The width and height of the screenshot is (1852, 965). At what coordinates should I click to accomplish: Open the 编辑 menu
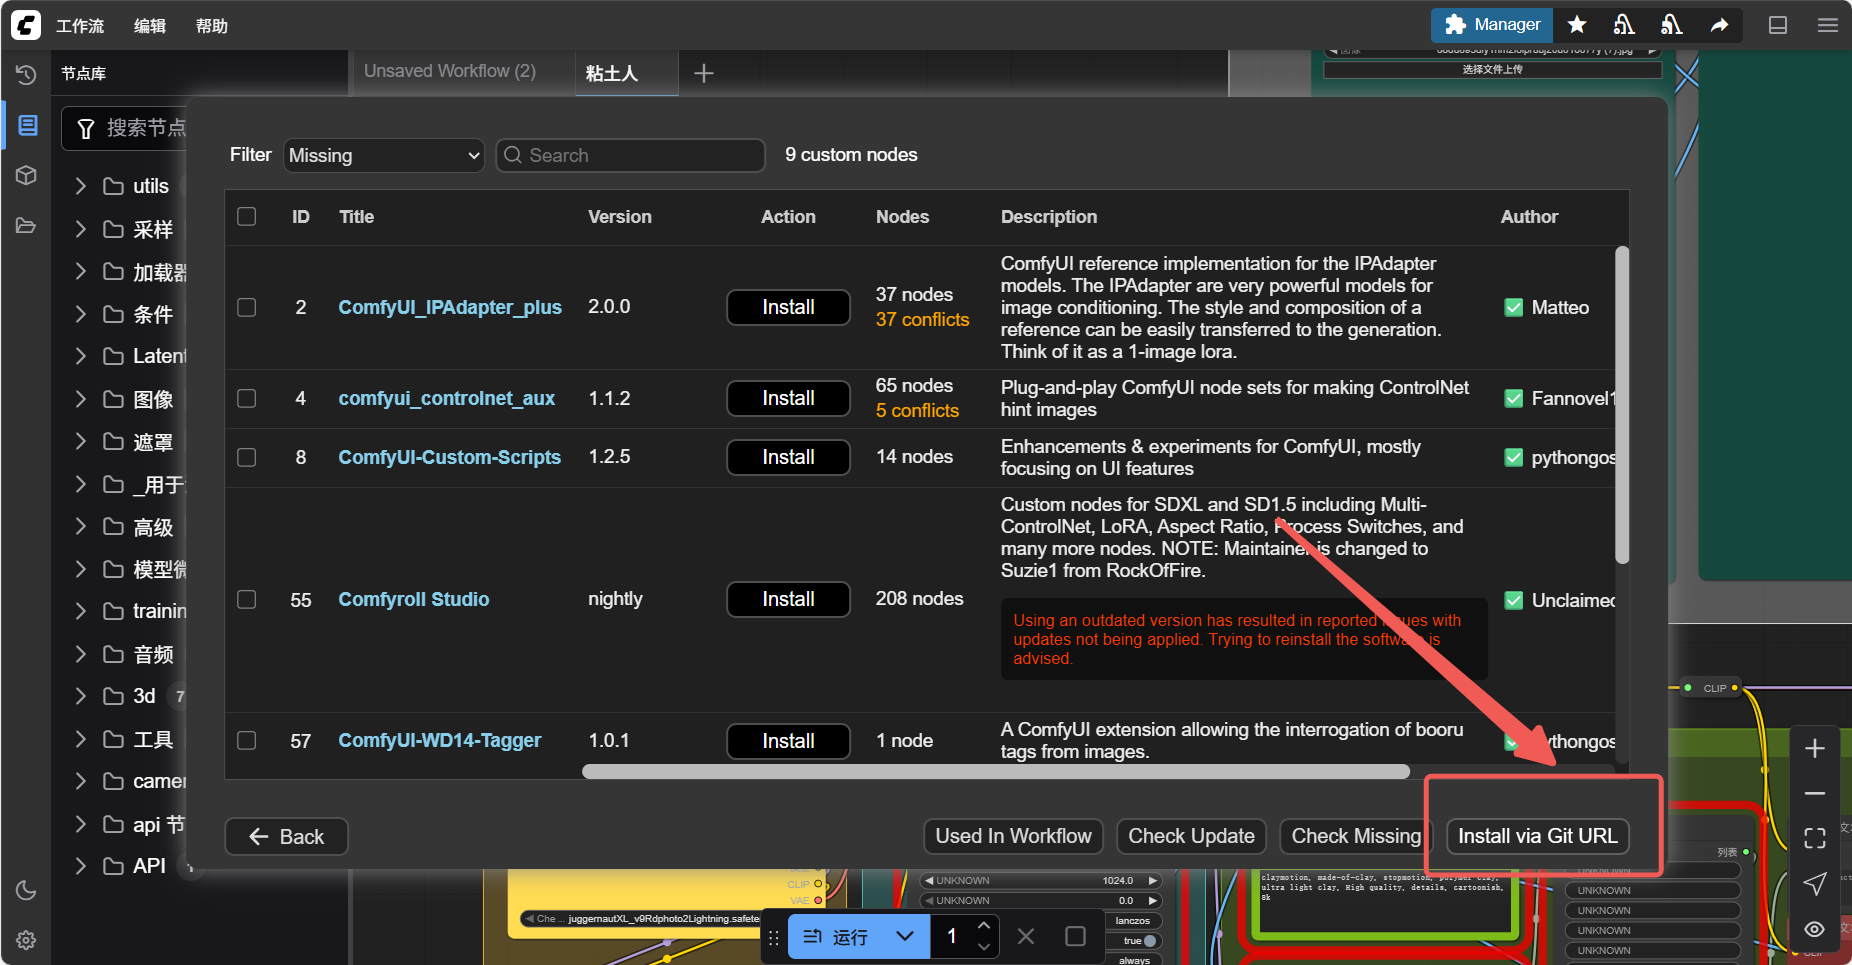tap(150, 26)
